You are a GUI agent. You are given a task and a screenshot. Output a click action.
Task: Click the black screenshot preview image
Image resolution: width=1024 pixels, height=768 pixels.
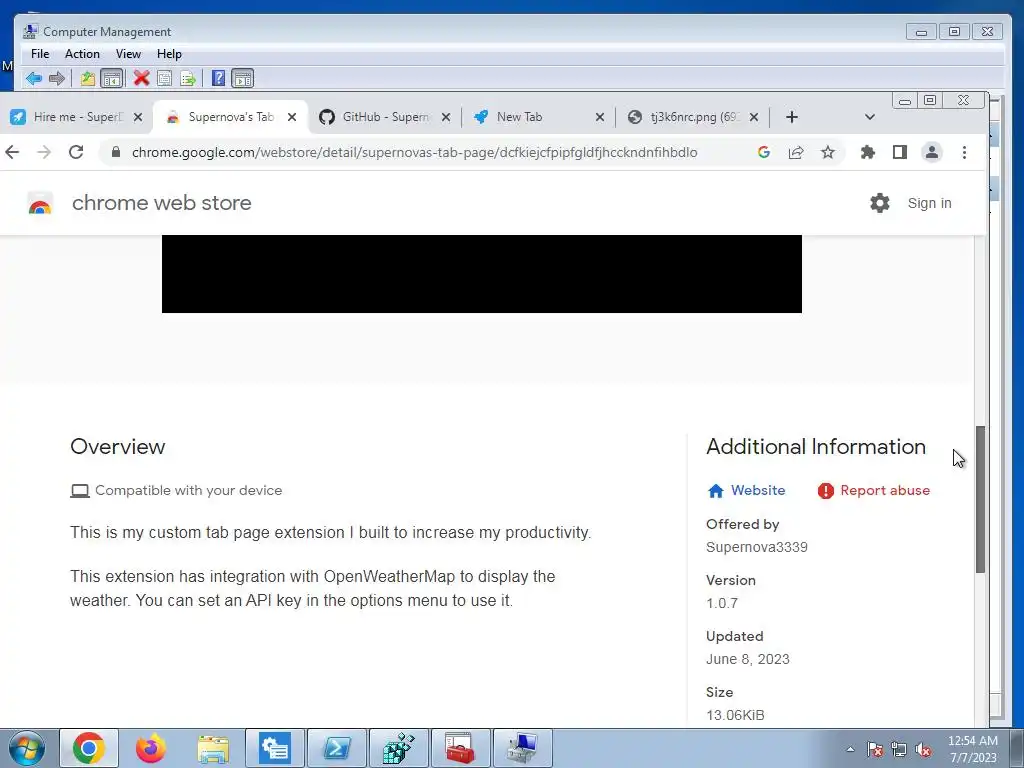482,274
